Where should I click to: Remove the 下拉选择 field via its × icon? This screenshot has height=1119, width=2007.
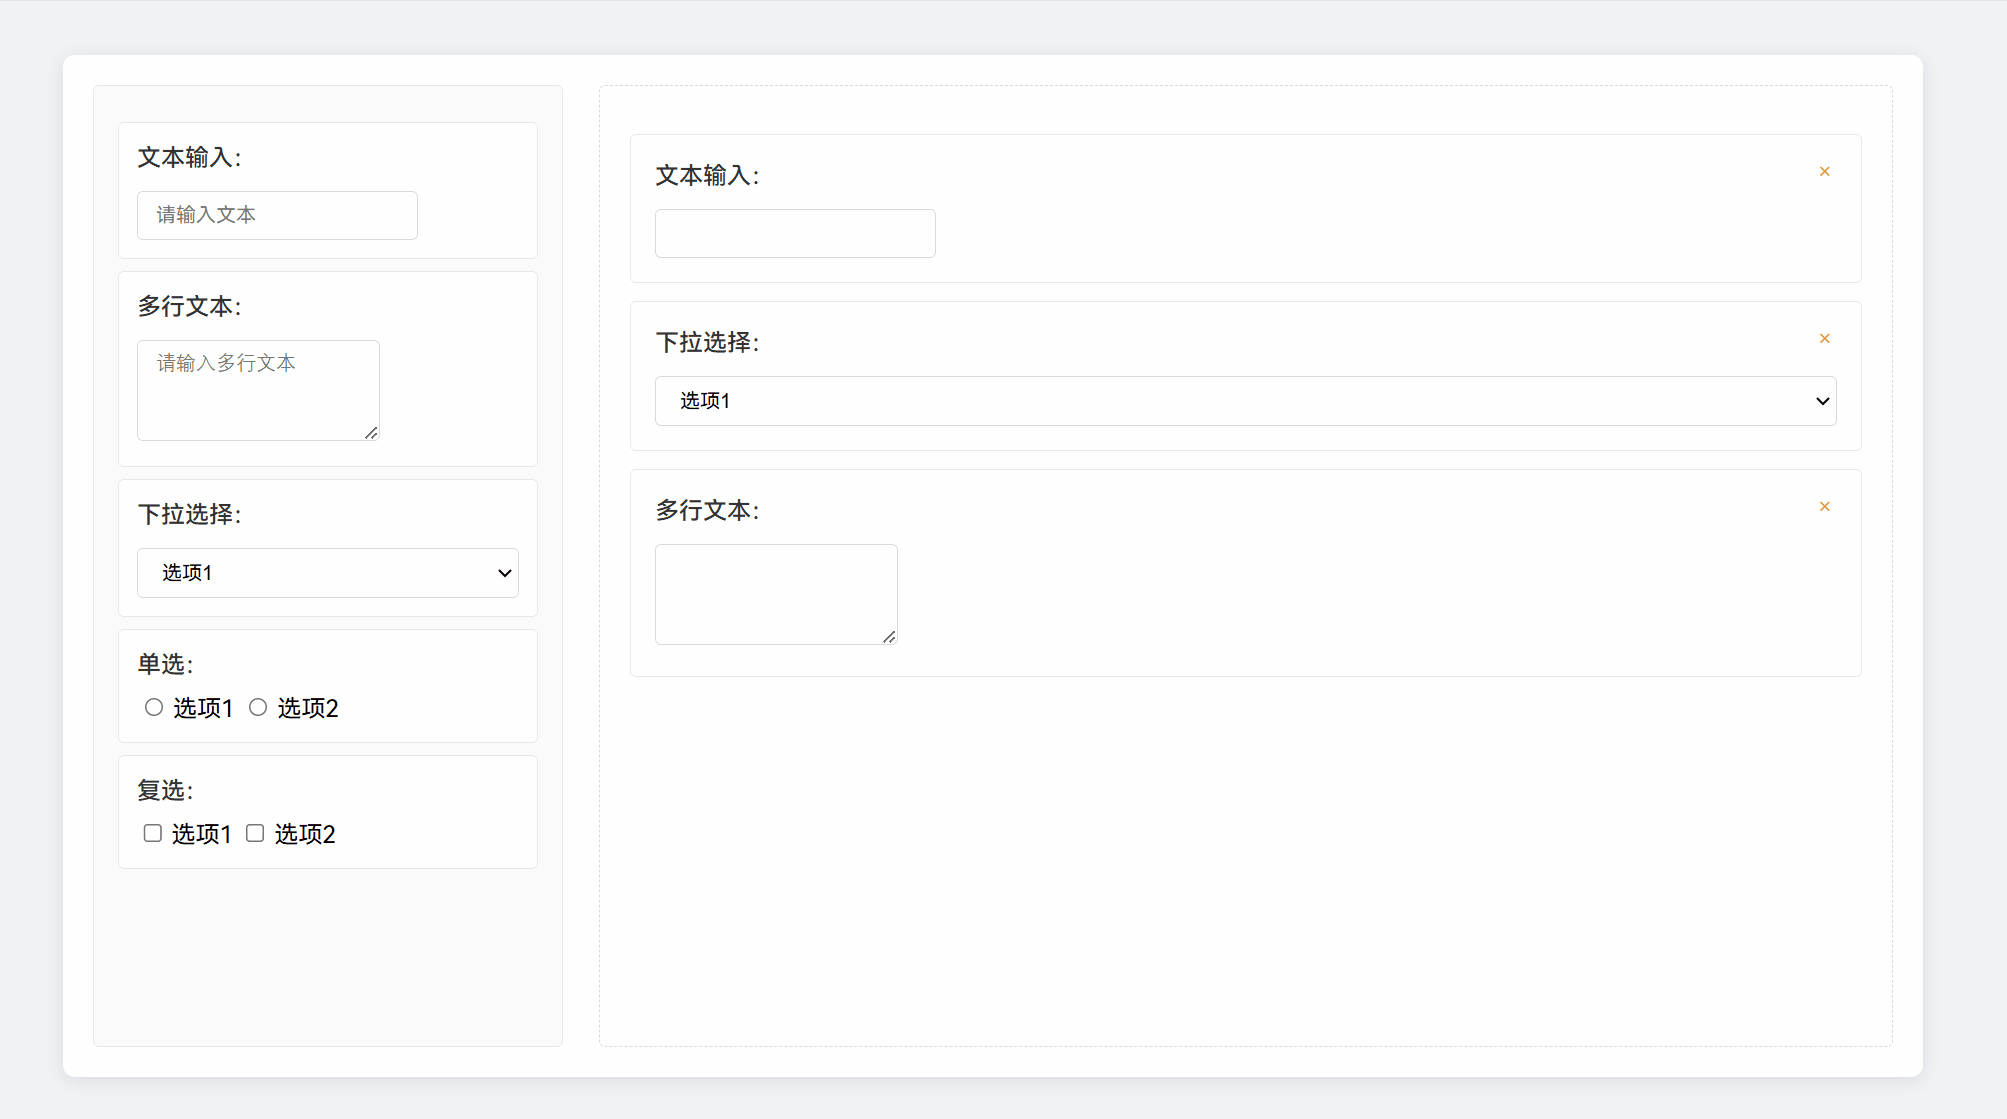tap(1824, 338)
